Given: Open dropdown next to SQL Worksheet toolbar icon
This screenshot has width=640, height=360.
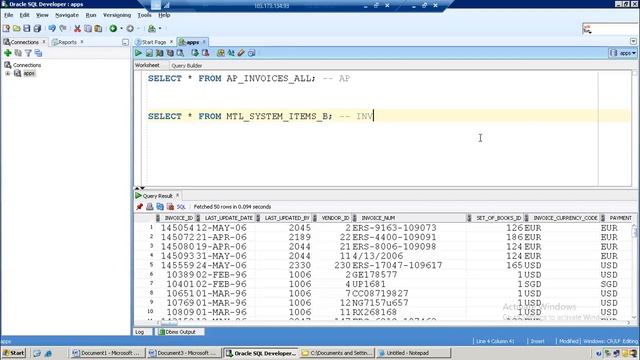Looking at the screenshot, I should (x=160, y=29).
